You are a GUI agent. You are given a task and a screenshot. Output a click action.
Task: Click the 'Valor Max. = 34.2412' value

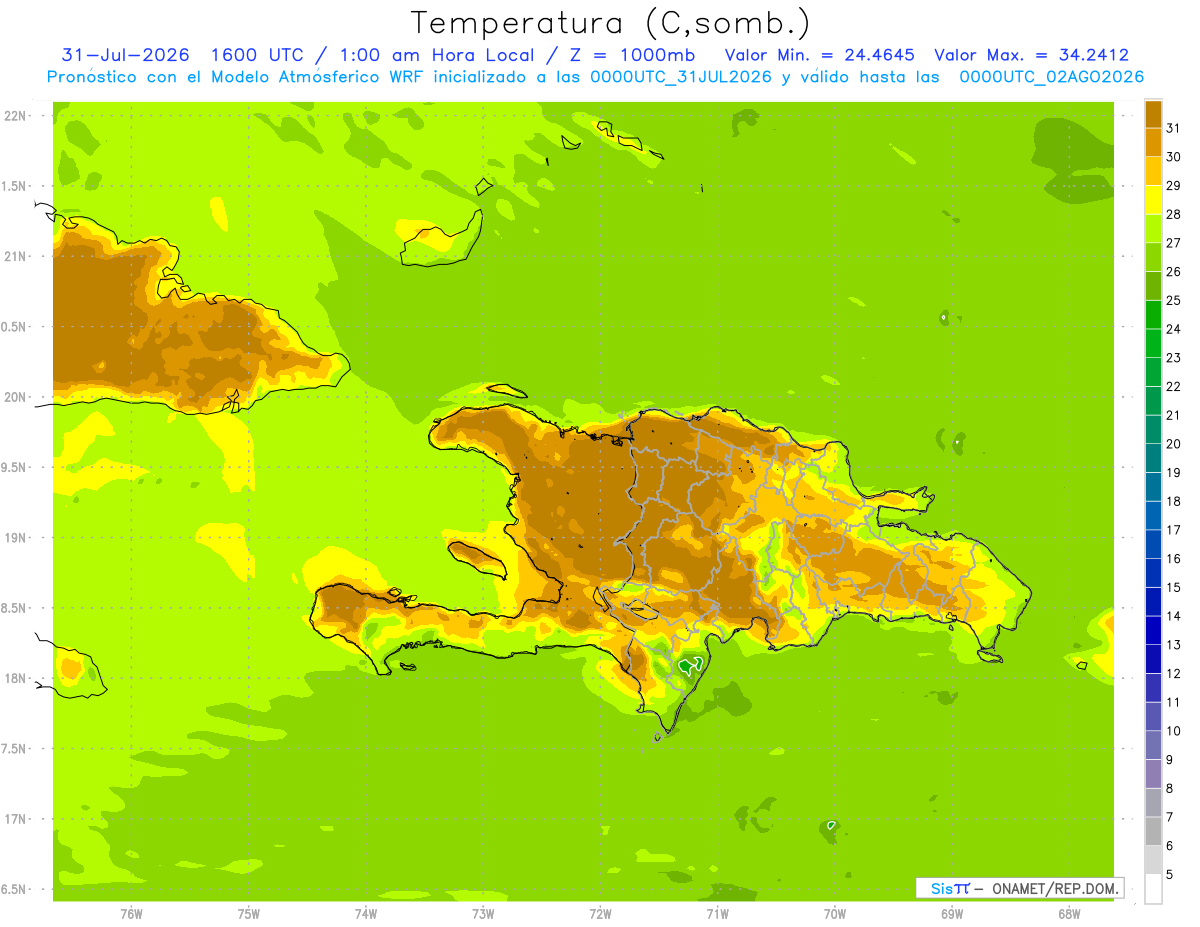1031,55
